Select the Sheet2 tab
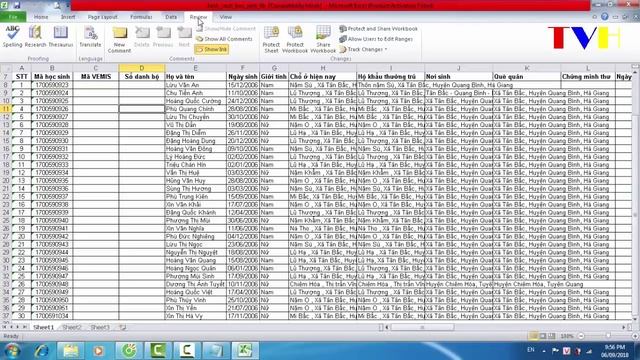The width and height of the screenshot is (640, 360). coord(71,327)
